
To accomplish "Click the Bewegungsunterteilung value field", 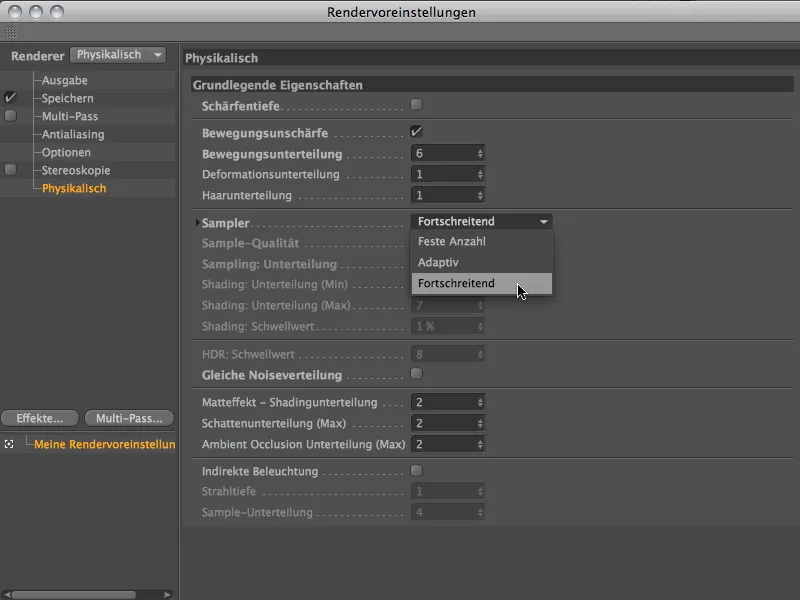I will click(443, 154).
